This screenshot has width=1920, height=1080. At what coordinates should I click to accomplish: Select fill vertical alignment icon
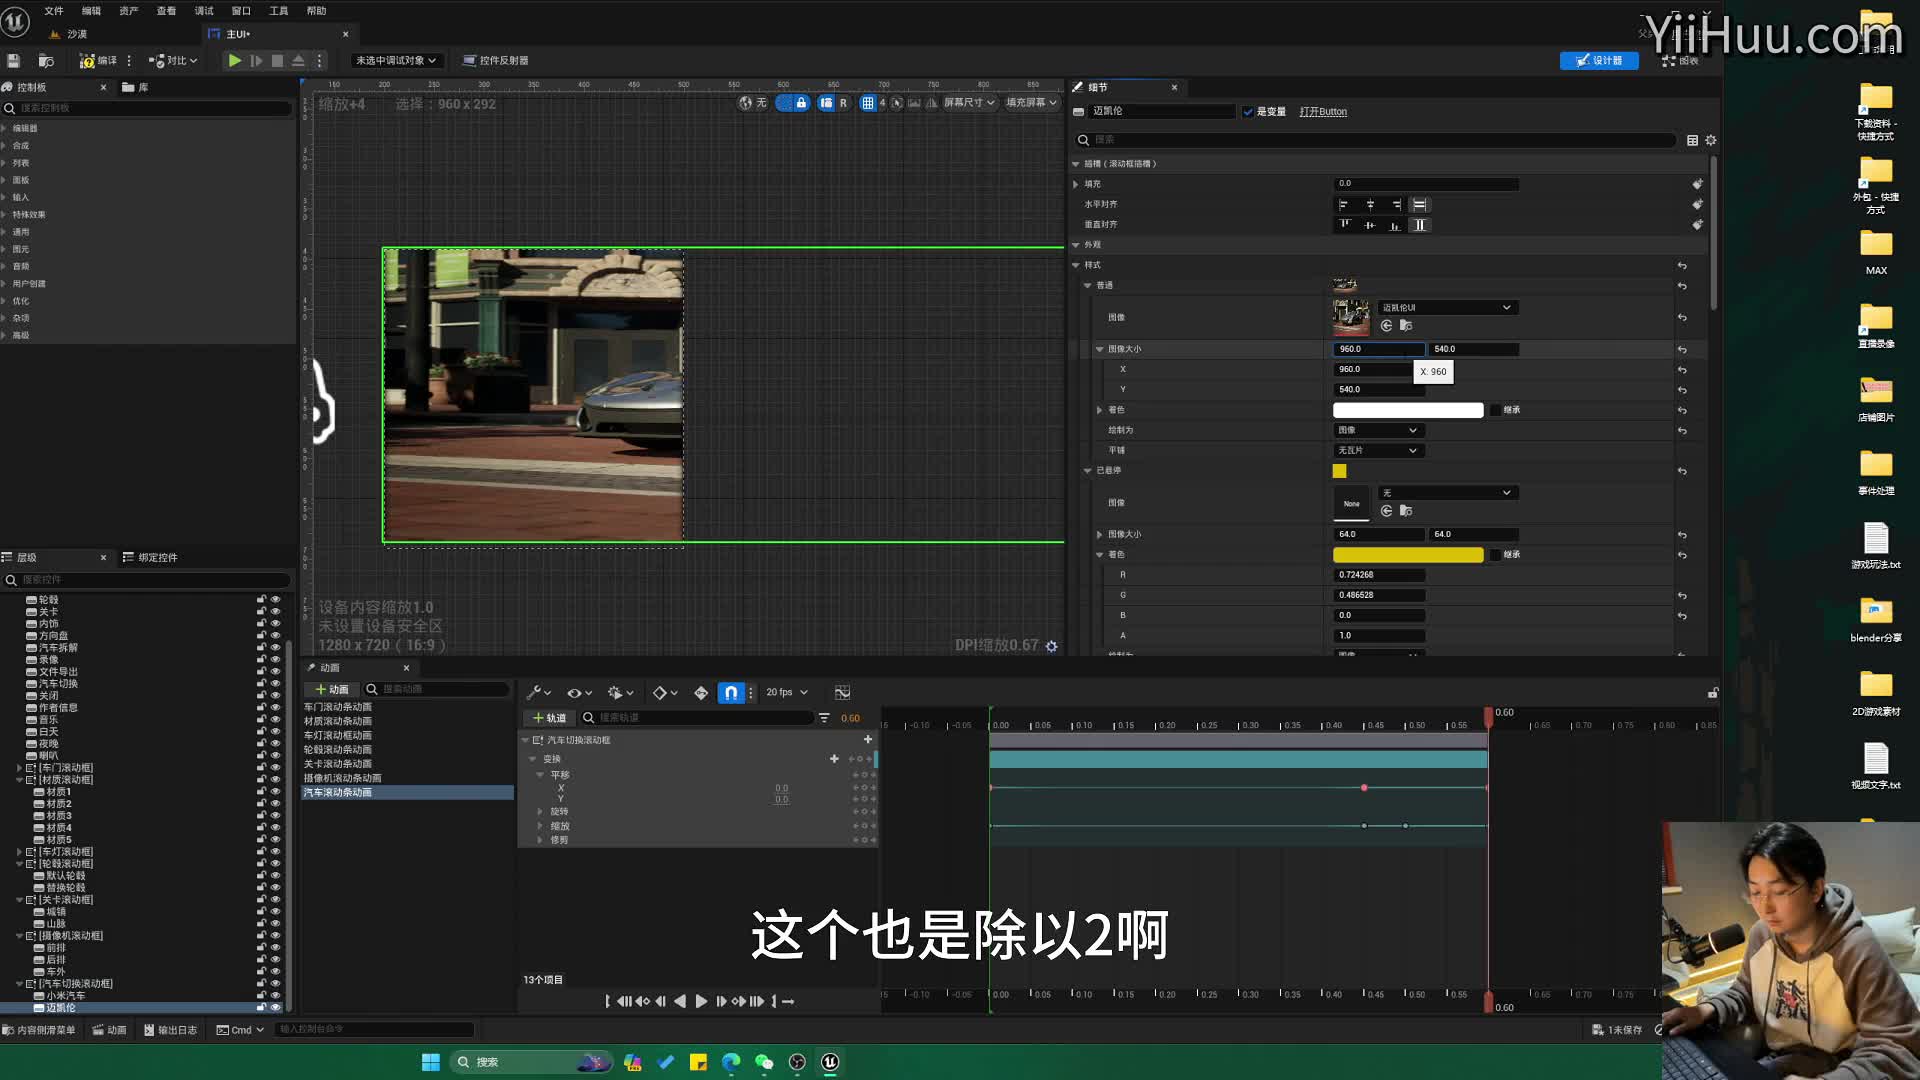pos(1419,225)
